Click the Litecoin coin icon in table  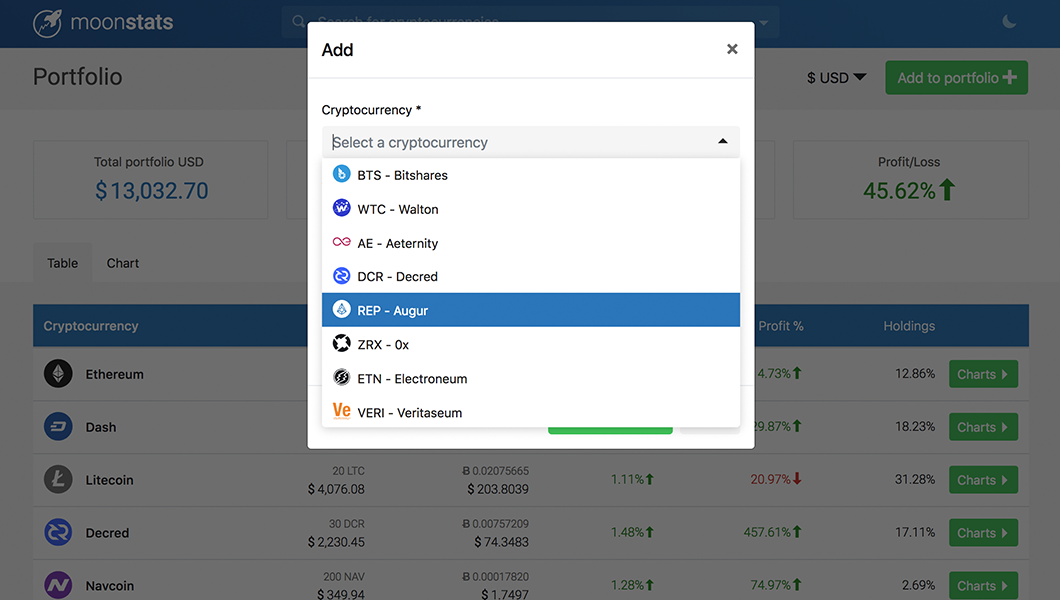pyautogui.click(x=58, y=480)
